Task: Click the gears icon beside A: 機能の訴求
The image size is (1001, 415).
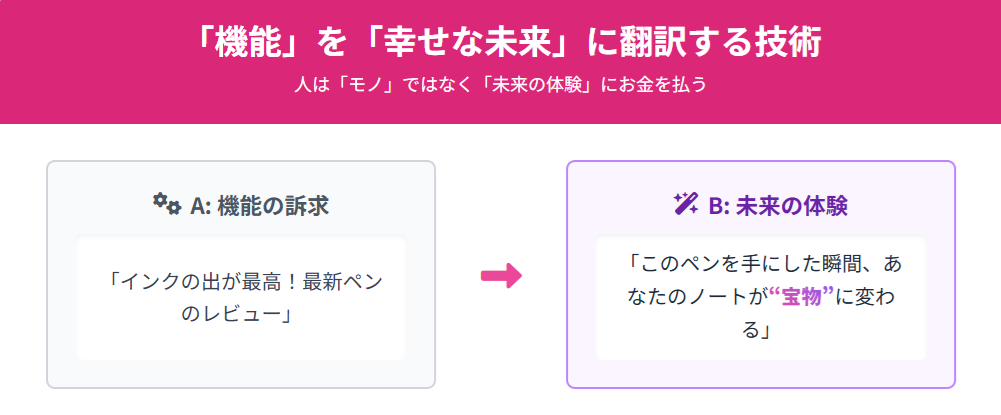Action: [x=167, y=204]
